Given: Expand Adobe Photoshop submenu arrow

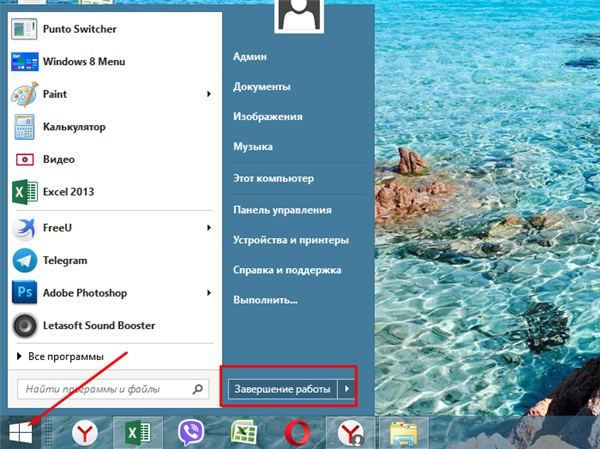Looking at the screenshot, I should (x=209, y=293).
